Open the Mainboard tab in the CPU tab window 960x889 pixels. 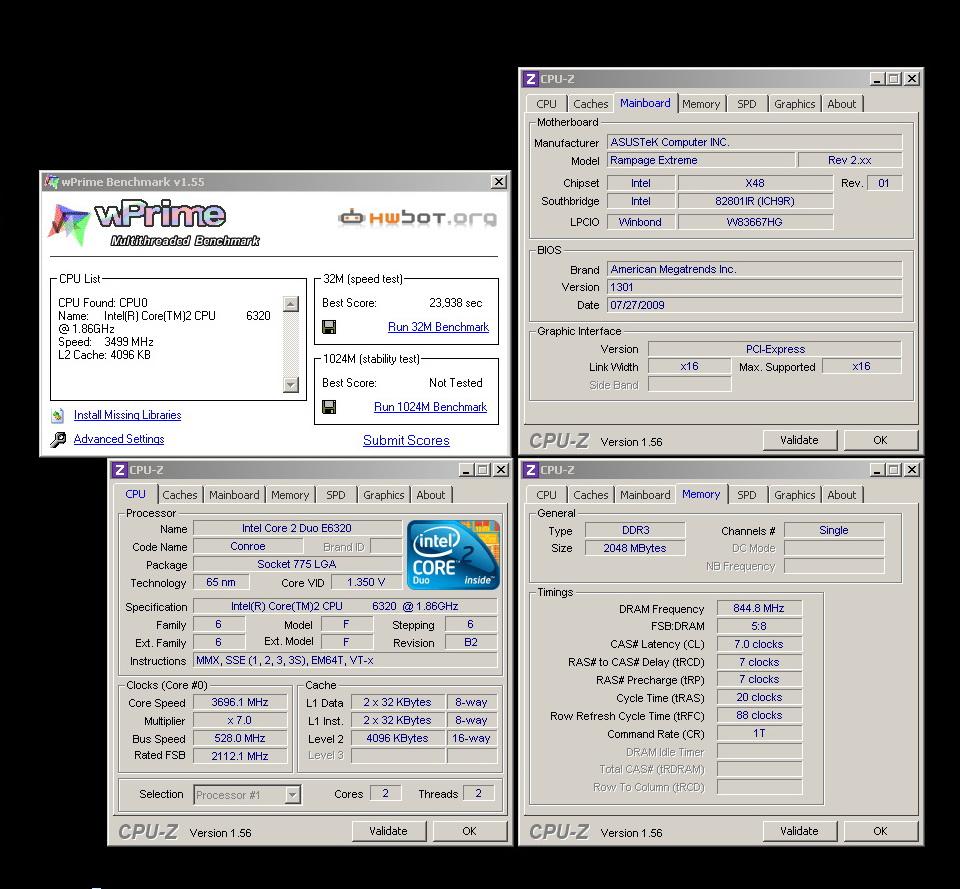point(234,495)
